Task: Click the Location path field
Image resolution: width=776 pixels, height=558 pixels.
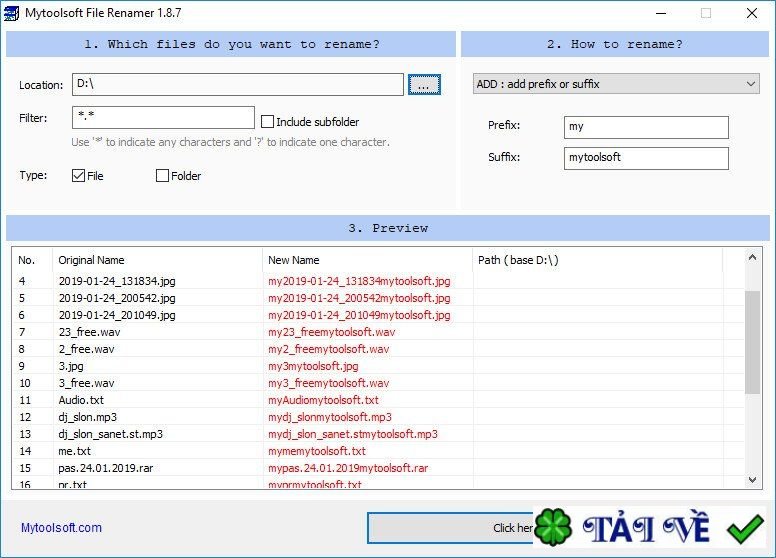Action: pyautogui.click(x=238, y=85)
